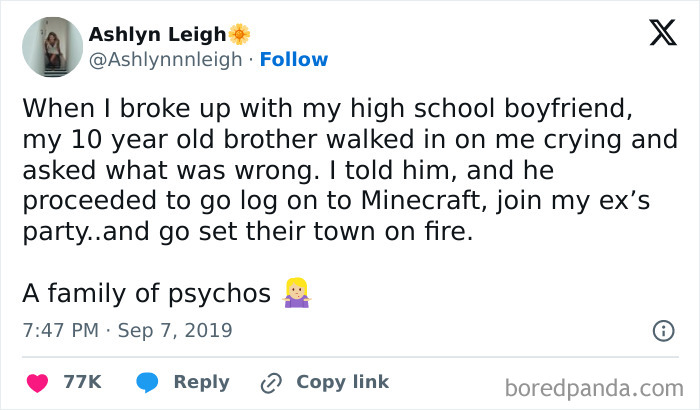
Task: Click the Reply text label
Action: (201, 382)
